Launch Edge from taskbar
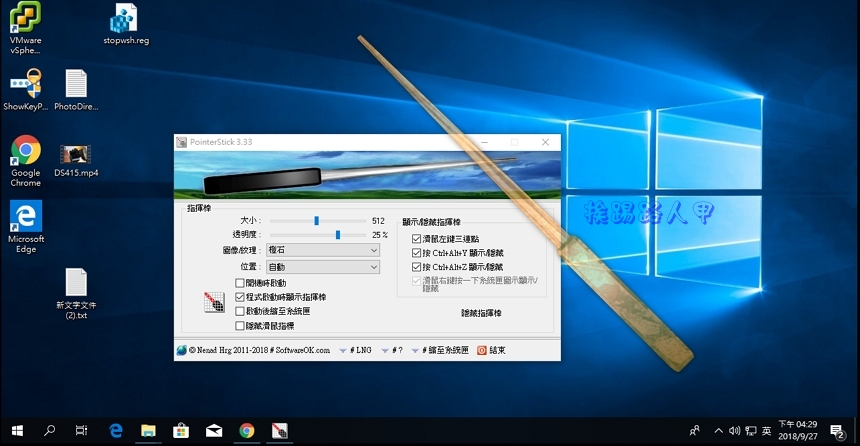This screenshot has height=446, width=860. point(115,431)
